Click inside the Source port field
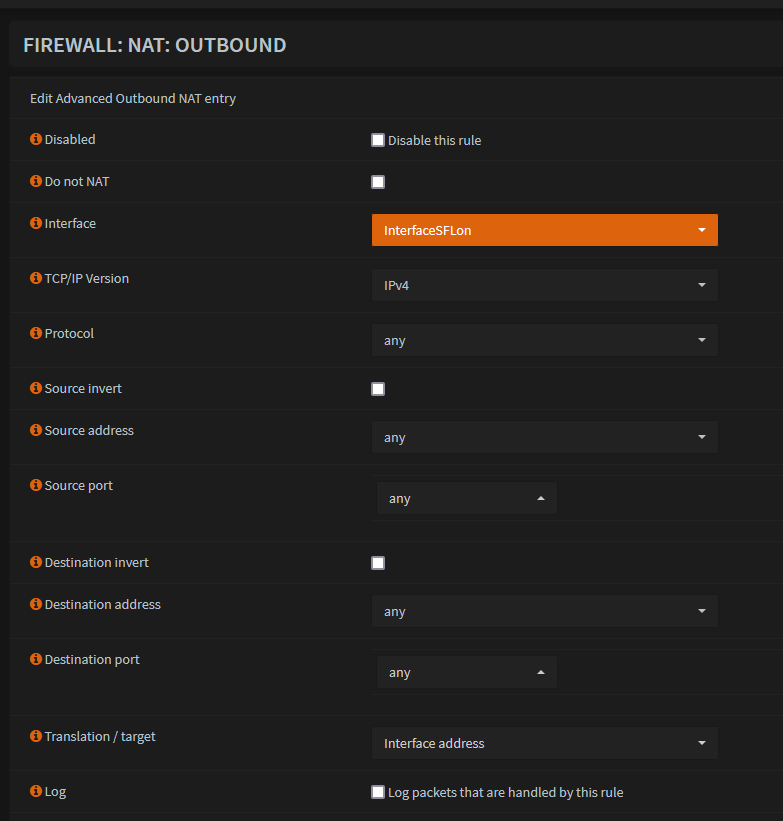The image size is (783, 821). 460,497
